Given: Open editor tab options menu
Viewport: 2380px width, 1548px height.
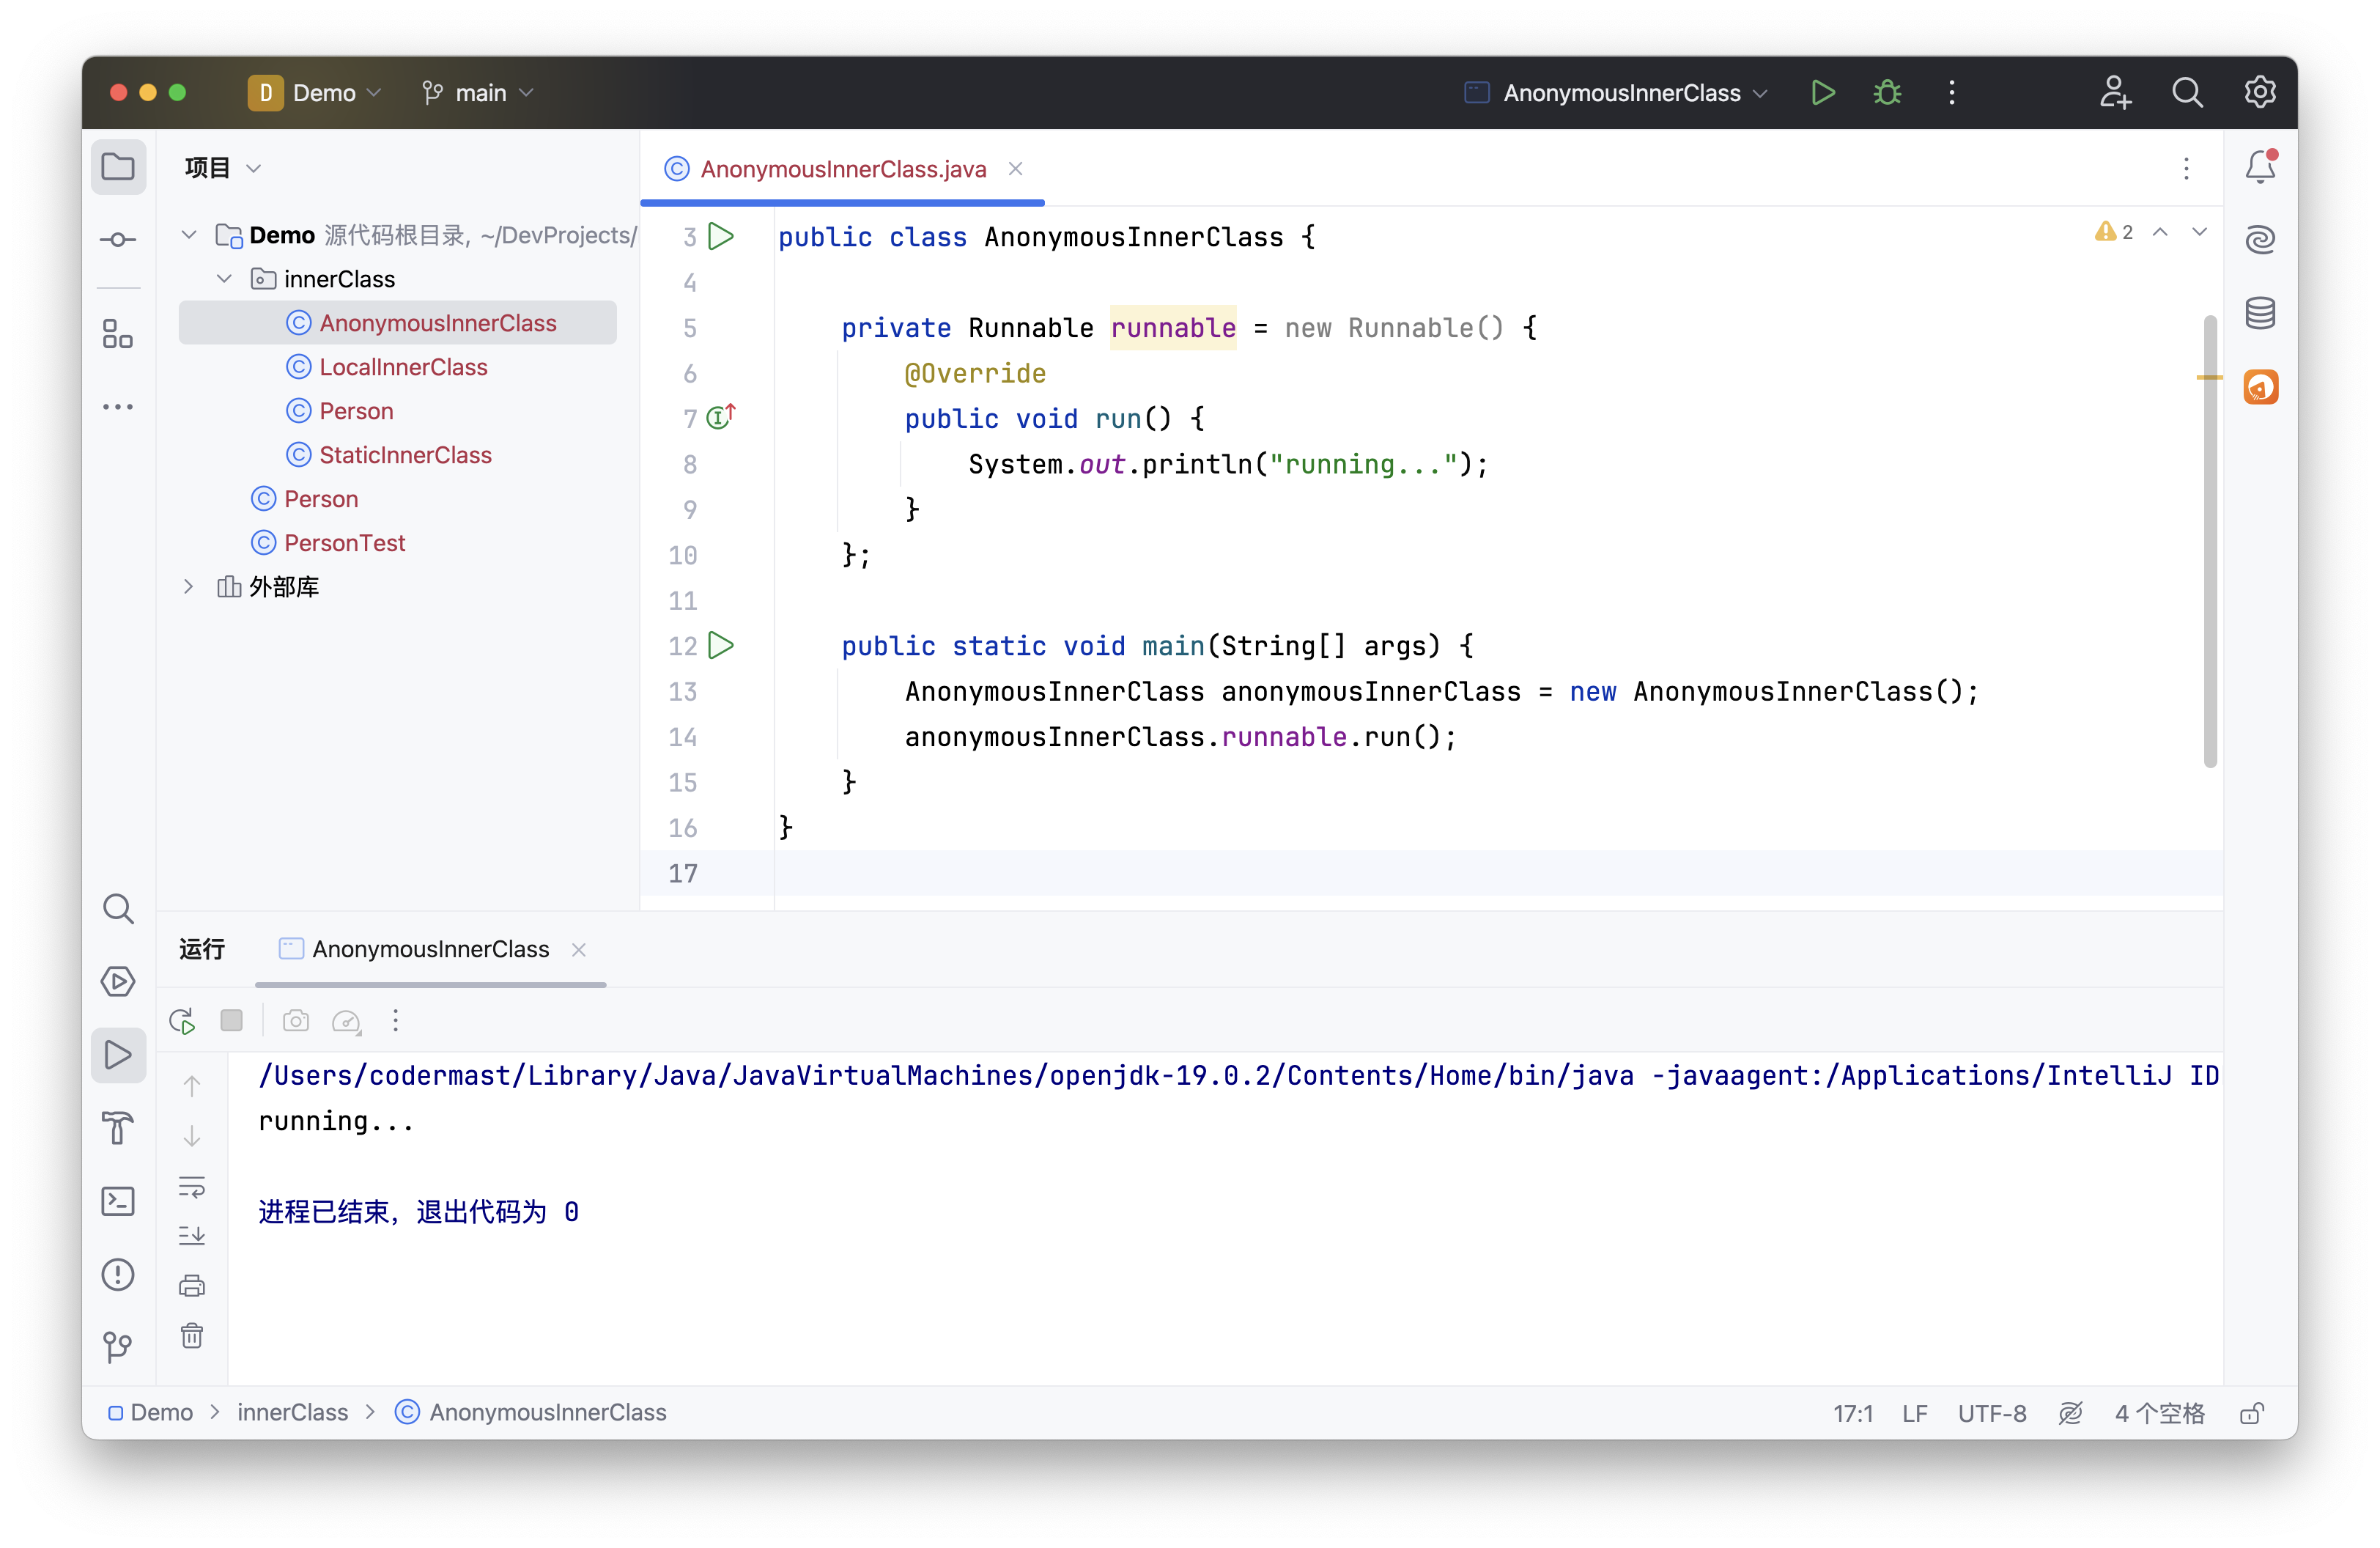Looking at the screenshot, I should click(x=2186, y=168).
